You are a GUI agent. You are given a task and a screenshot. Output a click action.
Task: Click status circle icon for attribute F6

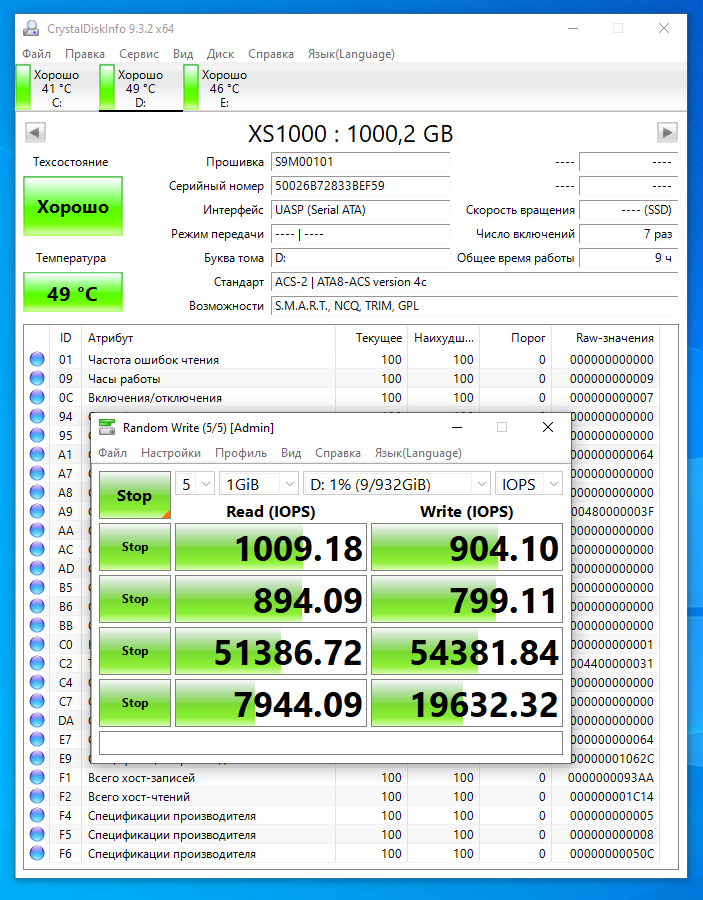pyautogui.click(x=37, y=854)
